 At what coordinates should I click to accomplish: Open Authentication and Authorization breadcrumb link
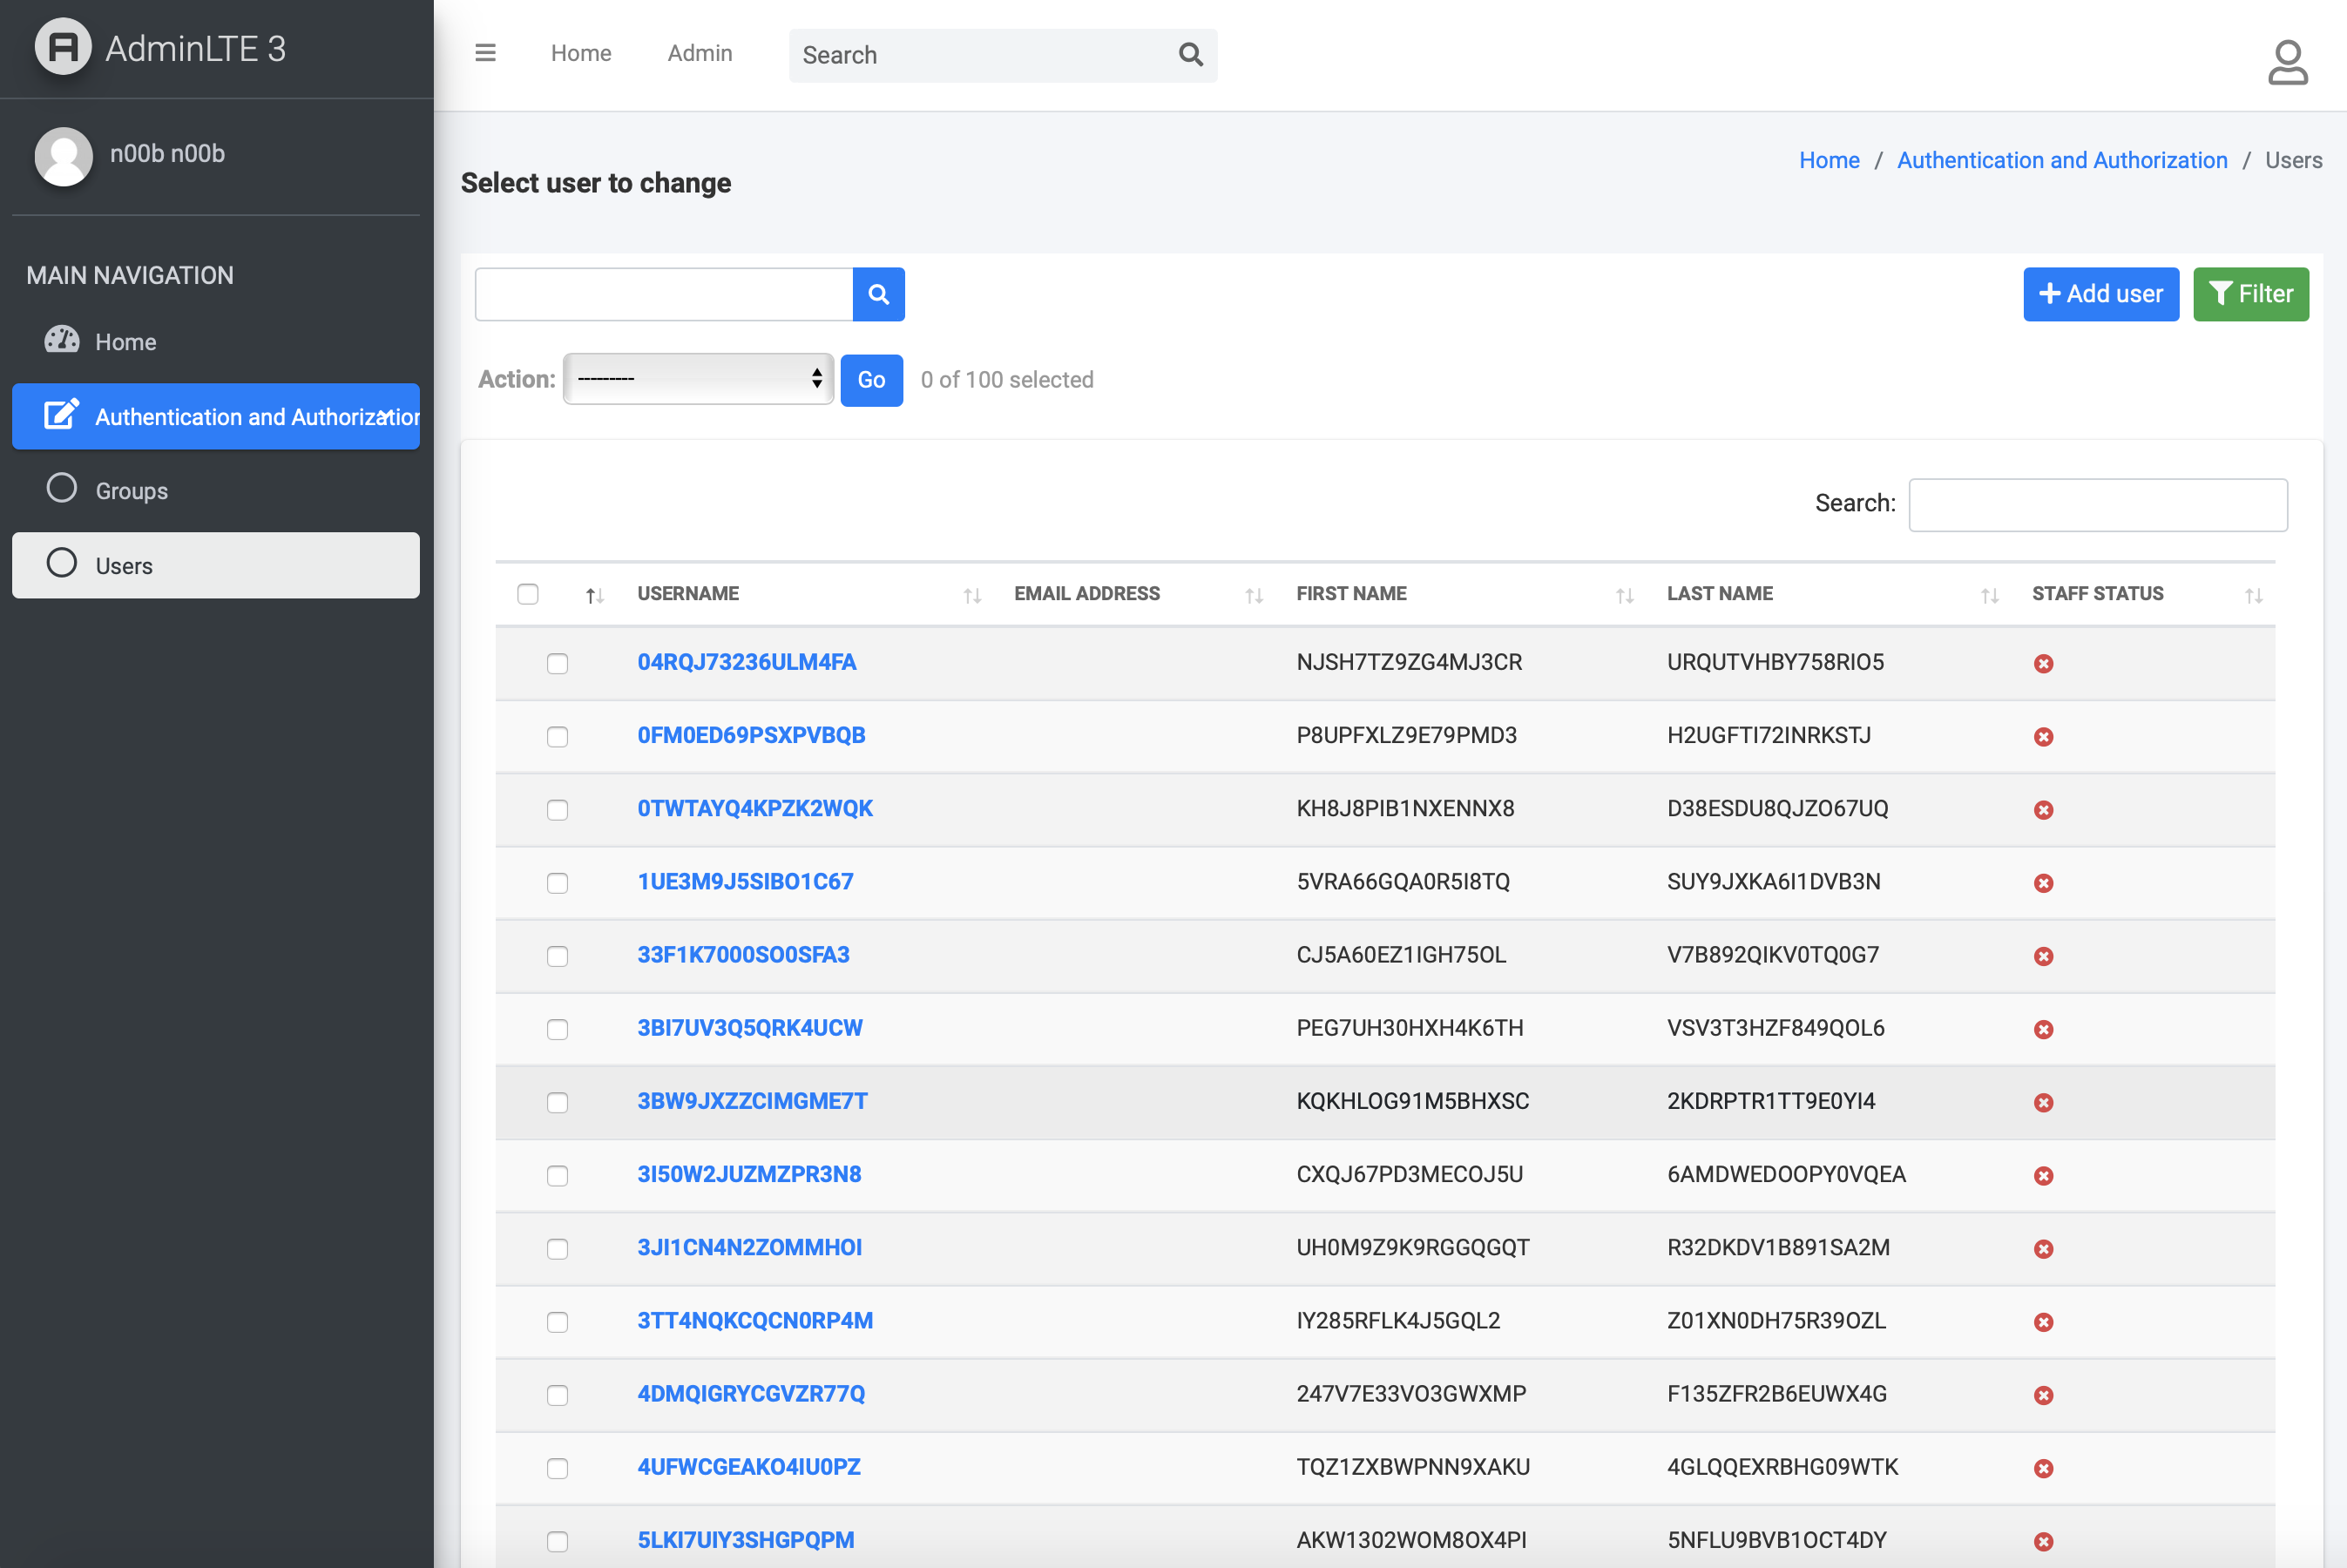pos(2062,159)
